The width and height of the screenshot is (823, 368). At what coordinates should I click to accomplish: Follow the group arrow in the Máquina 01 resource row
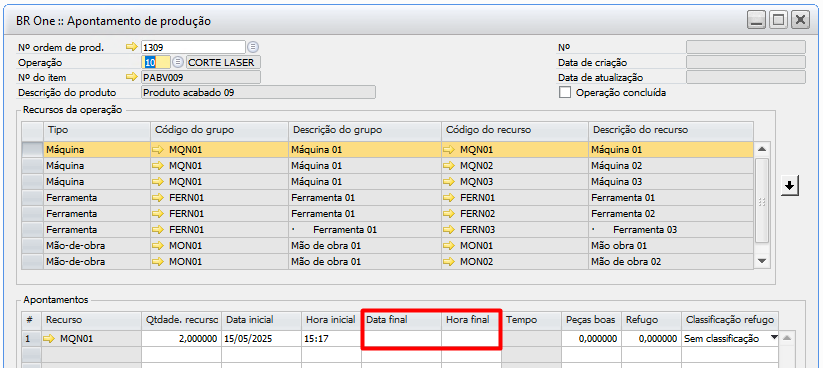159,150
